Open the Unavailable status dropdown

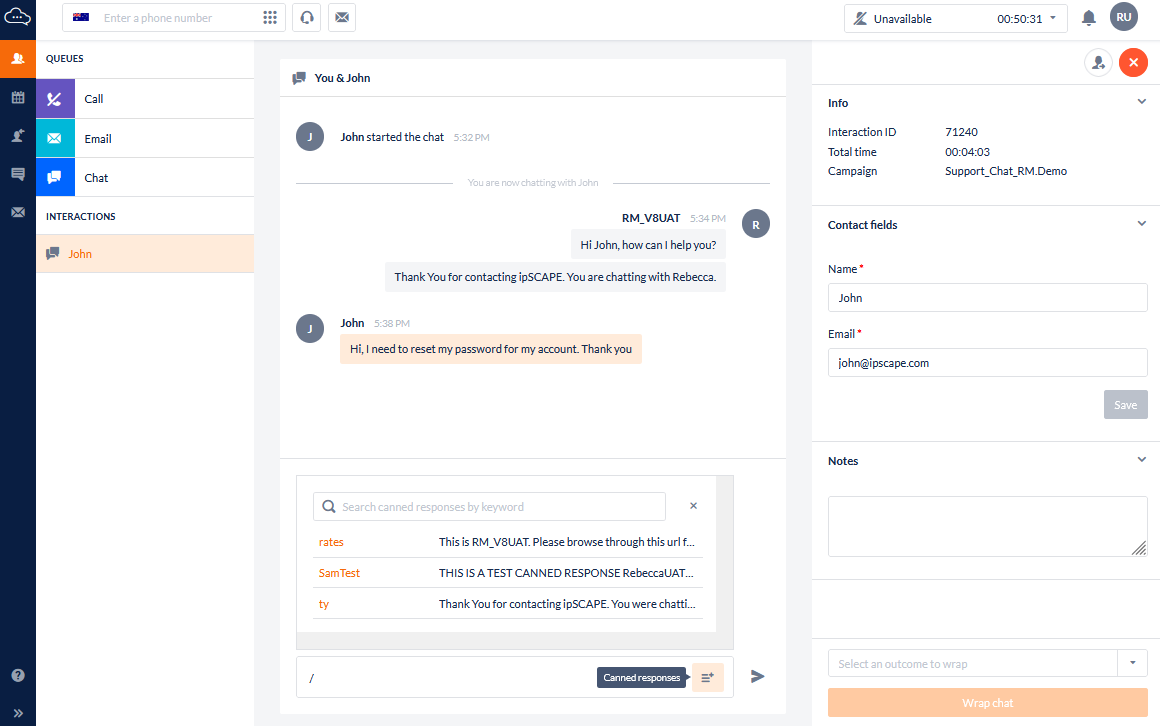(955, 18)
